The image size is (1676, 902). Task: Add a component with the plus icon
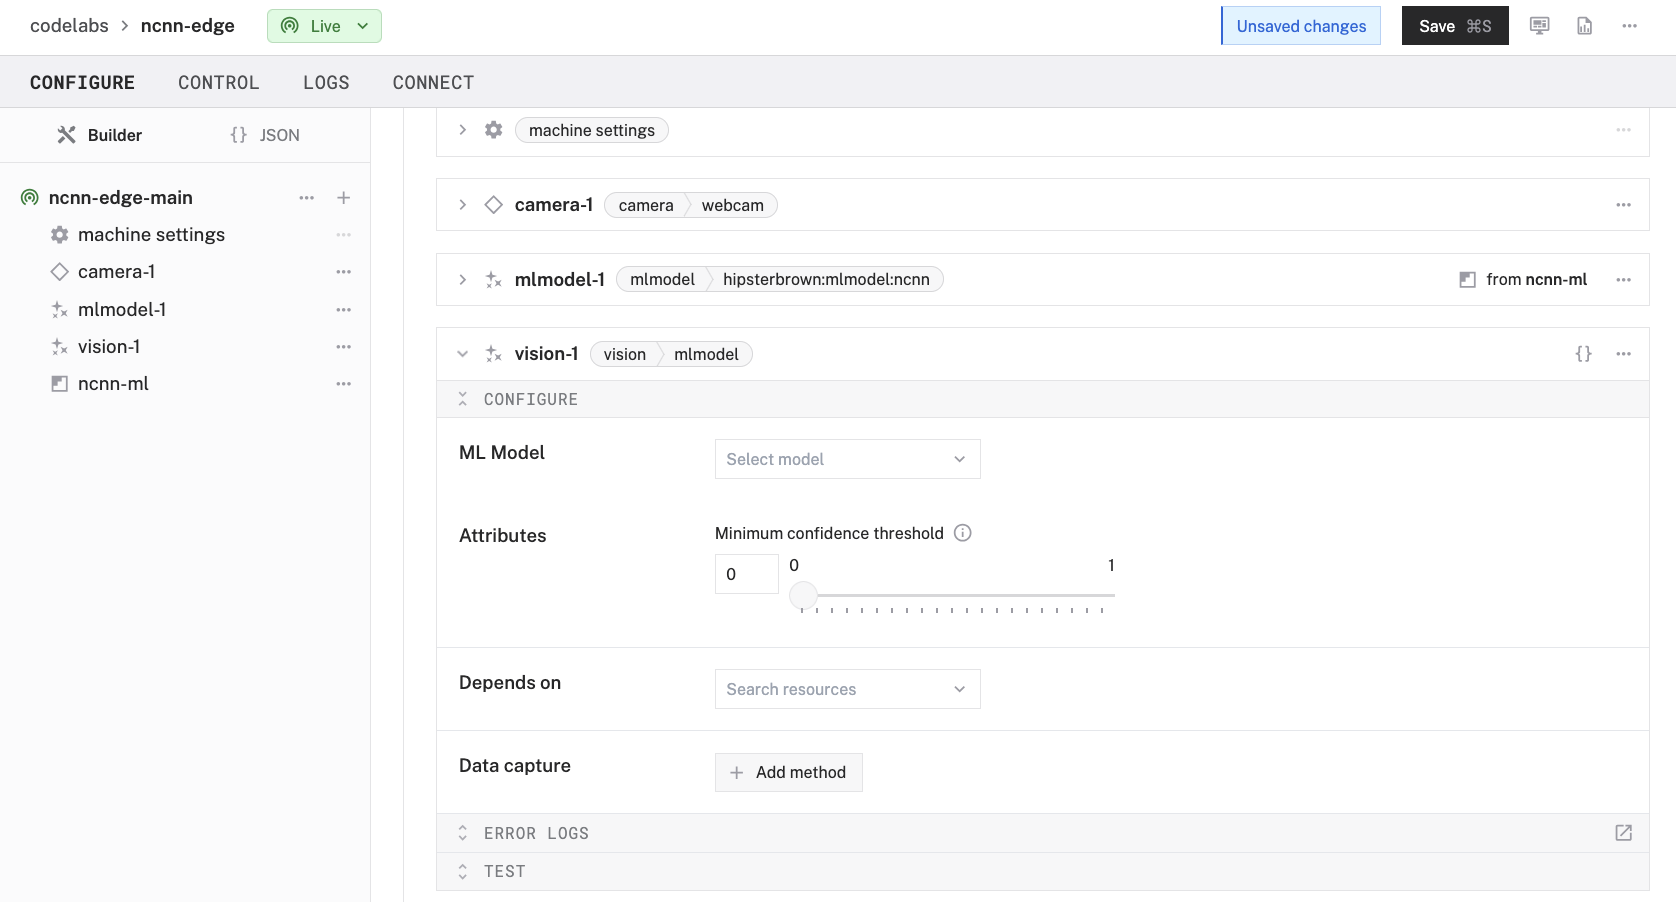(344, 198)
